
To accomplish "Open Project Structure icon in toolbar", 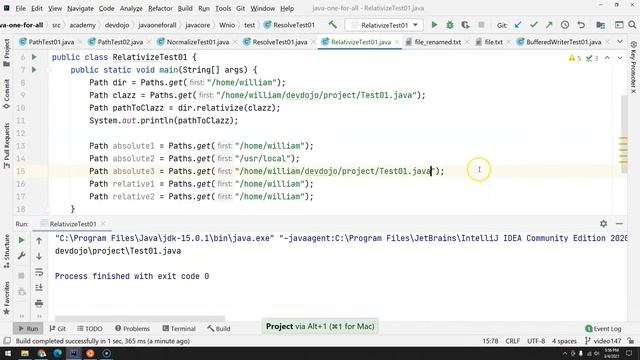I will coord(600,25).
